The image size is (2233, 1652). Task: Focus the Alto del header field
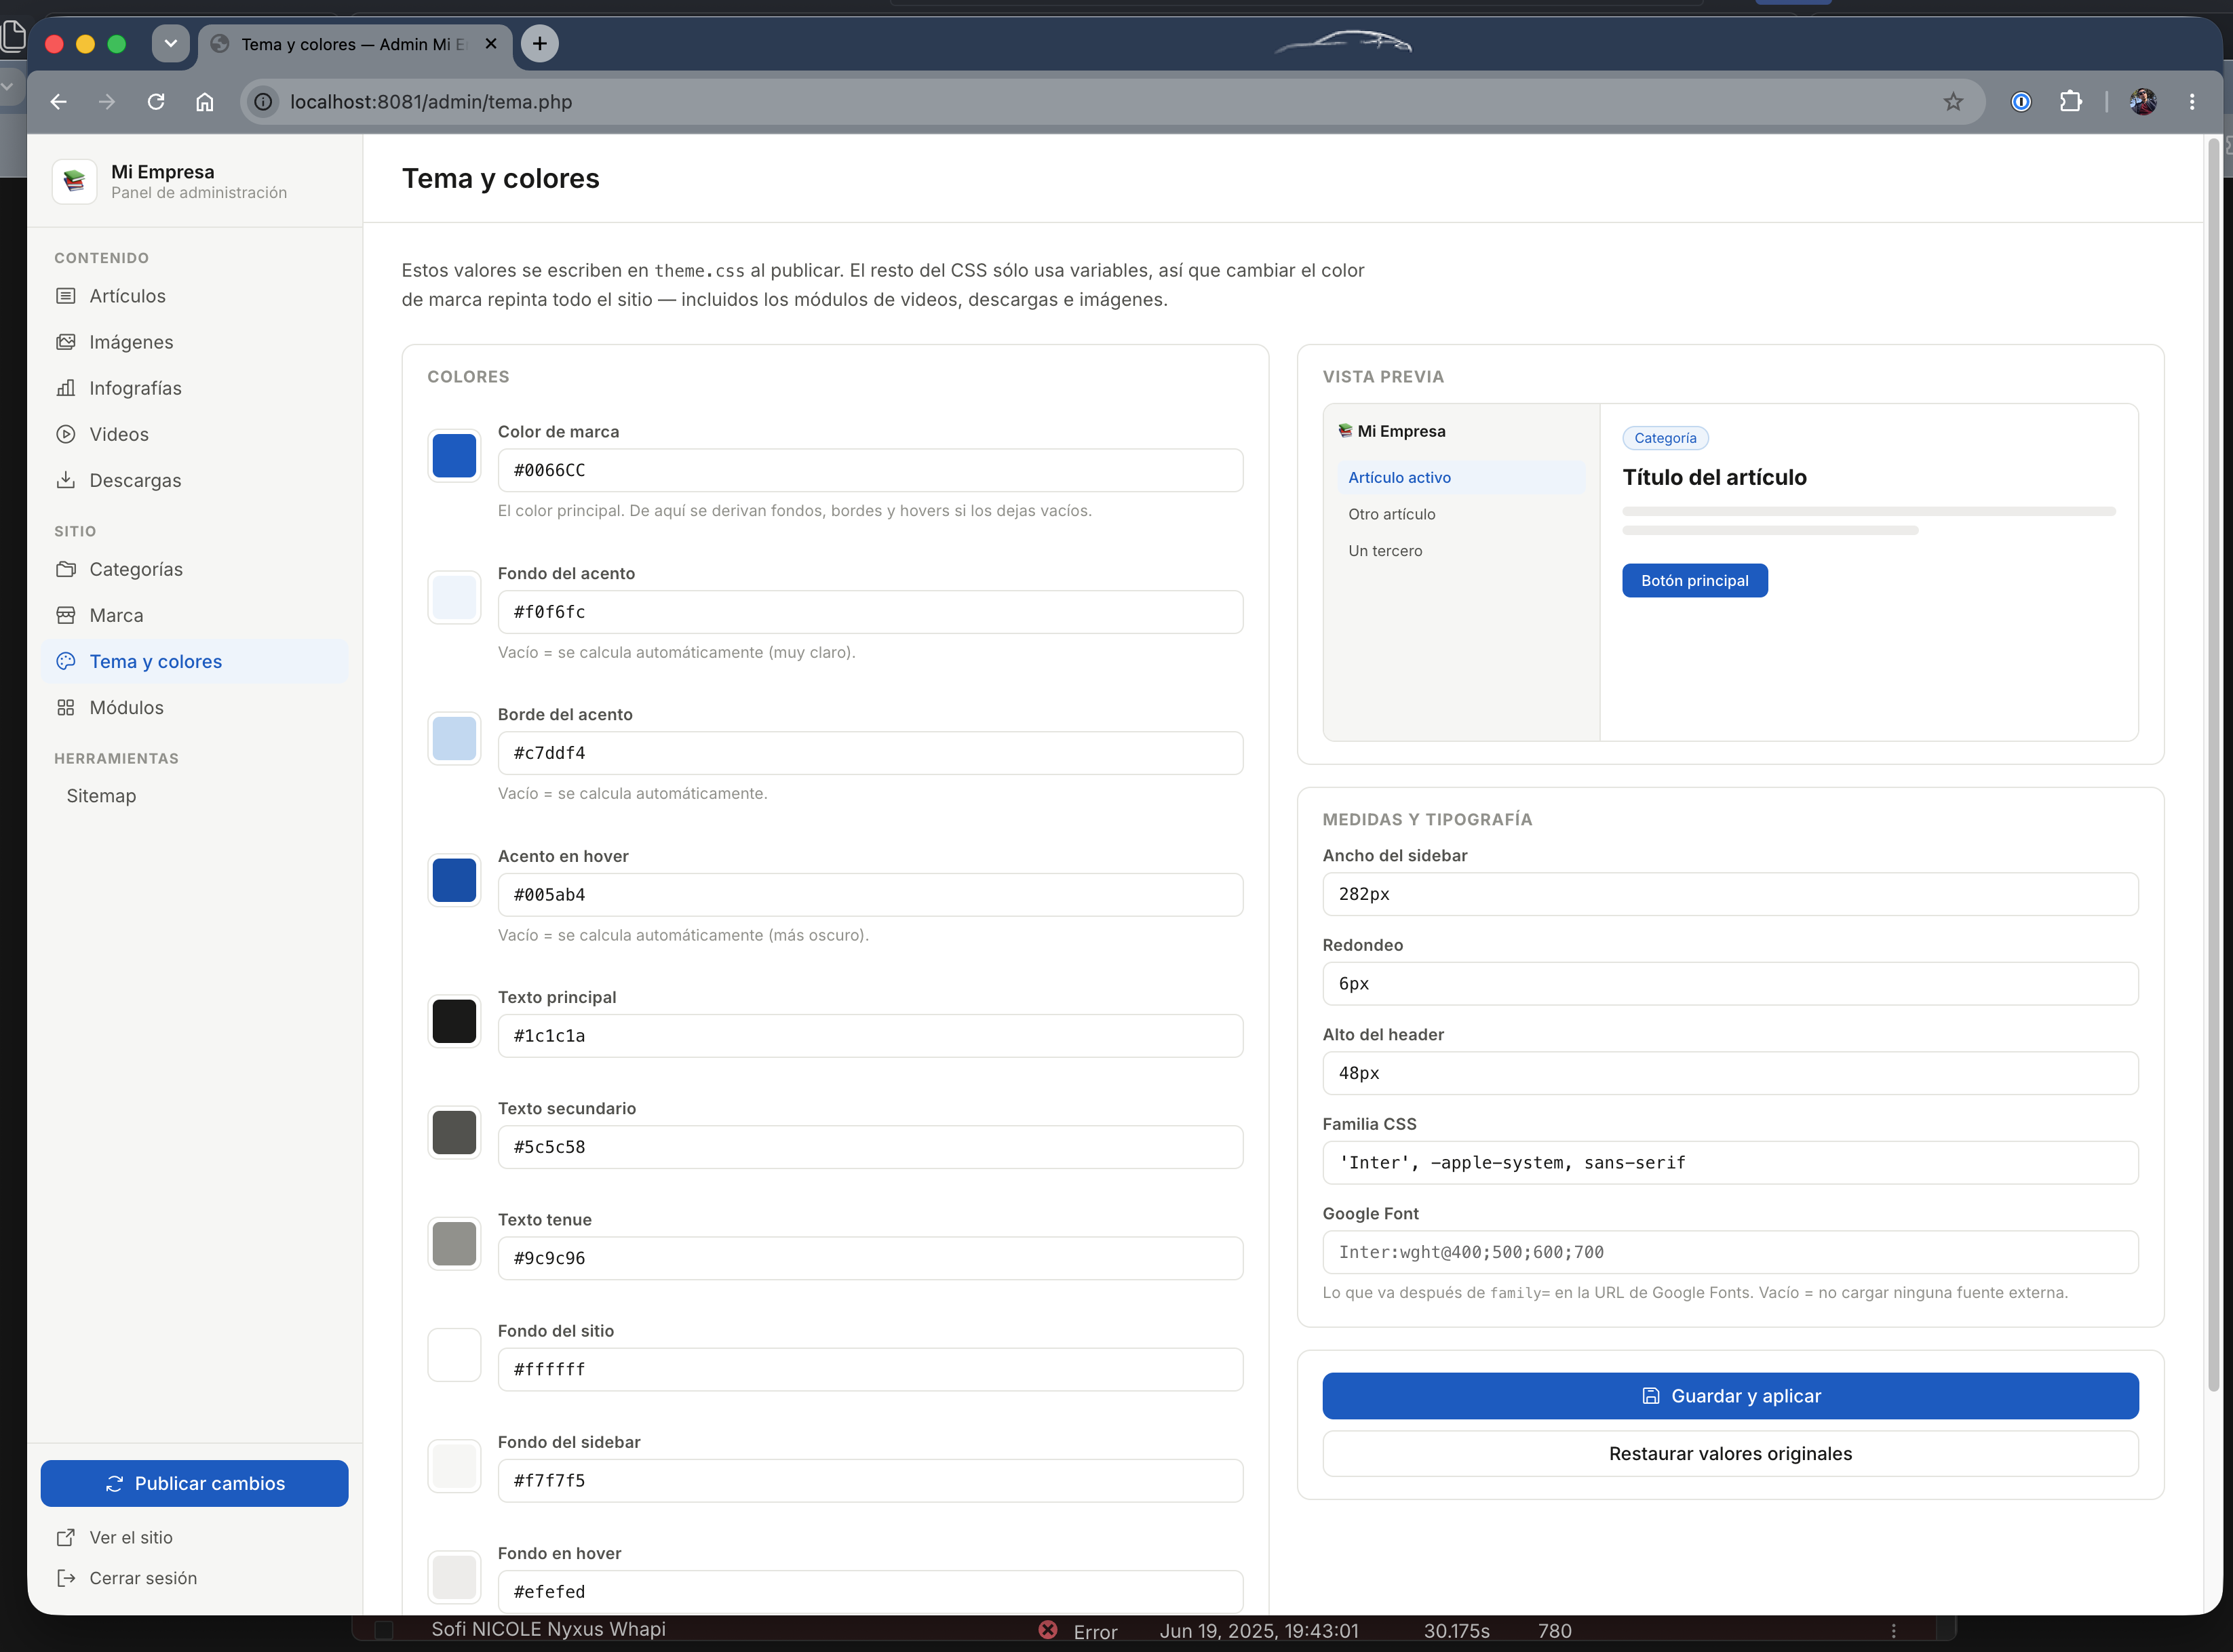click(1730, 1073)
